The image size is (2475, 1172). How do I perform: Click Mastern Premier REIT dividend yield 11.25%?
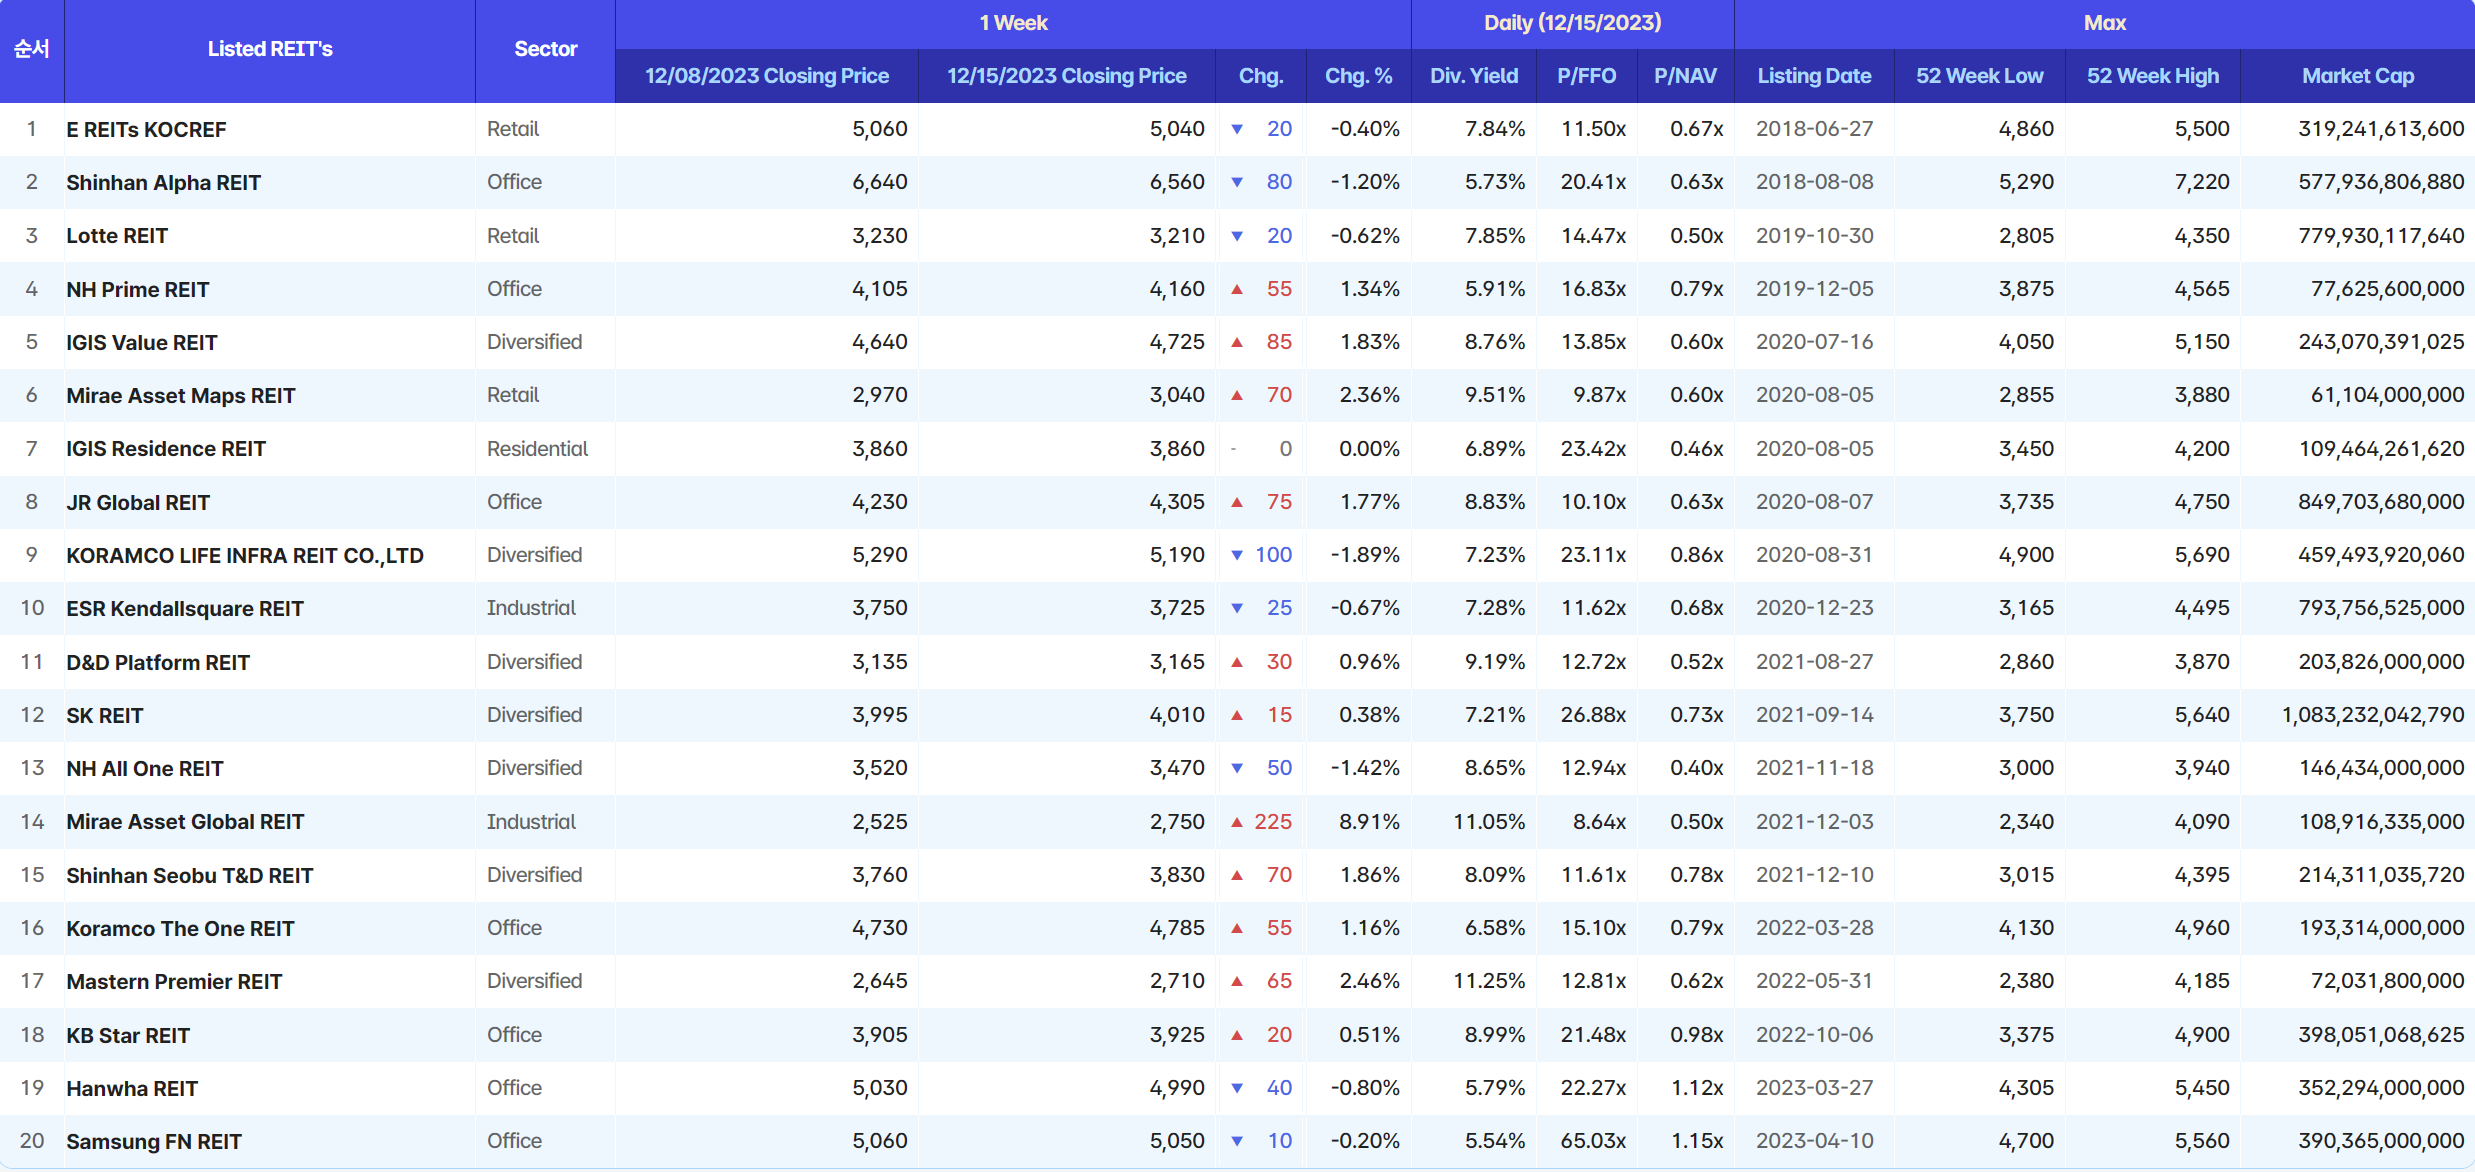click(x=1489, y=981)
